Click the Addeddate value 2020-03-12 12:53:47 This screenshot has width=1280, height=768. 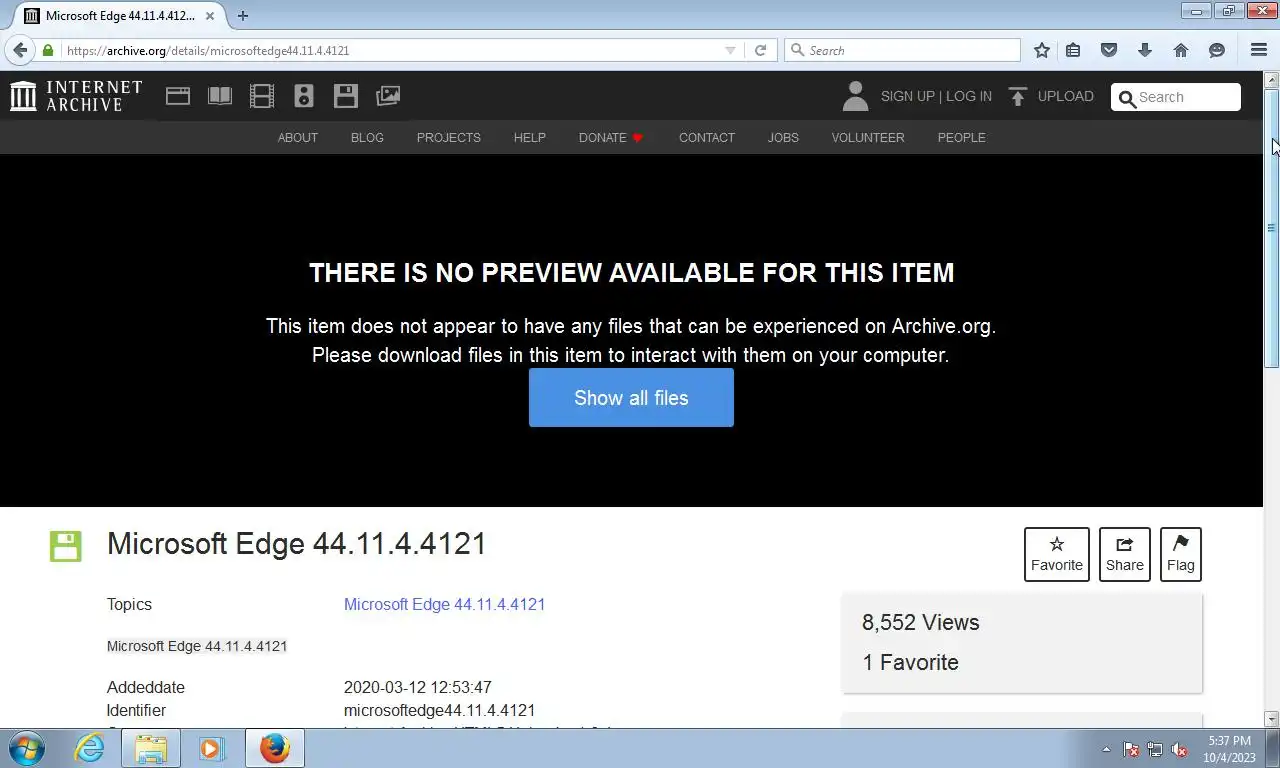[x=418, y=688]
